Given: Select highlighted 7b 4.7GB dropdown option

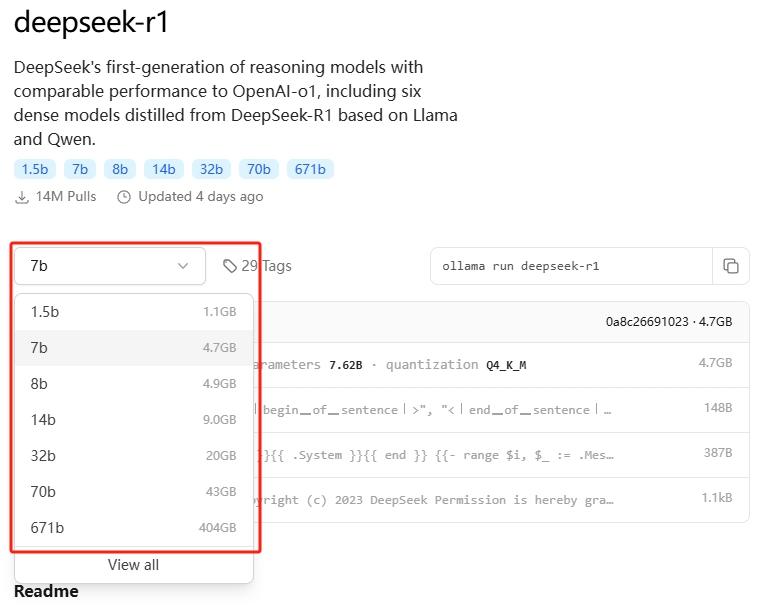Looking at the screenshot, I should [134, 348].
